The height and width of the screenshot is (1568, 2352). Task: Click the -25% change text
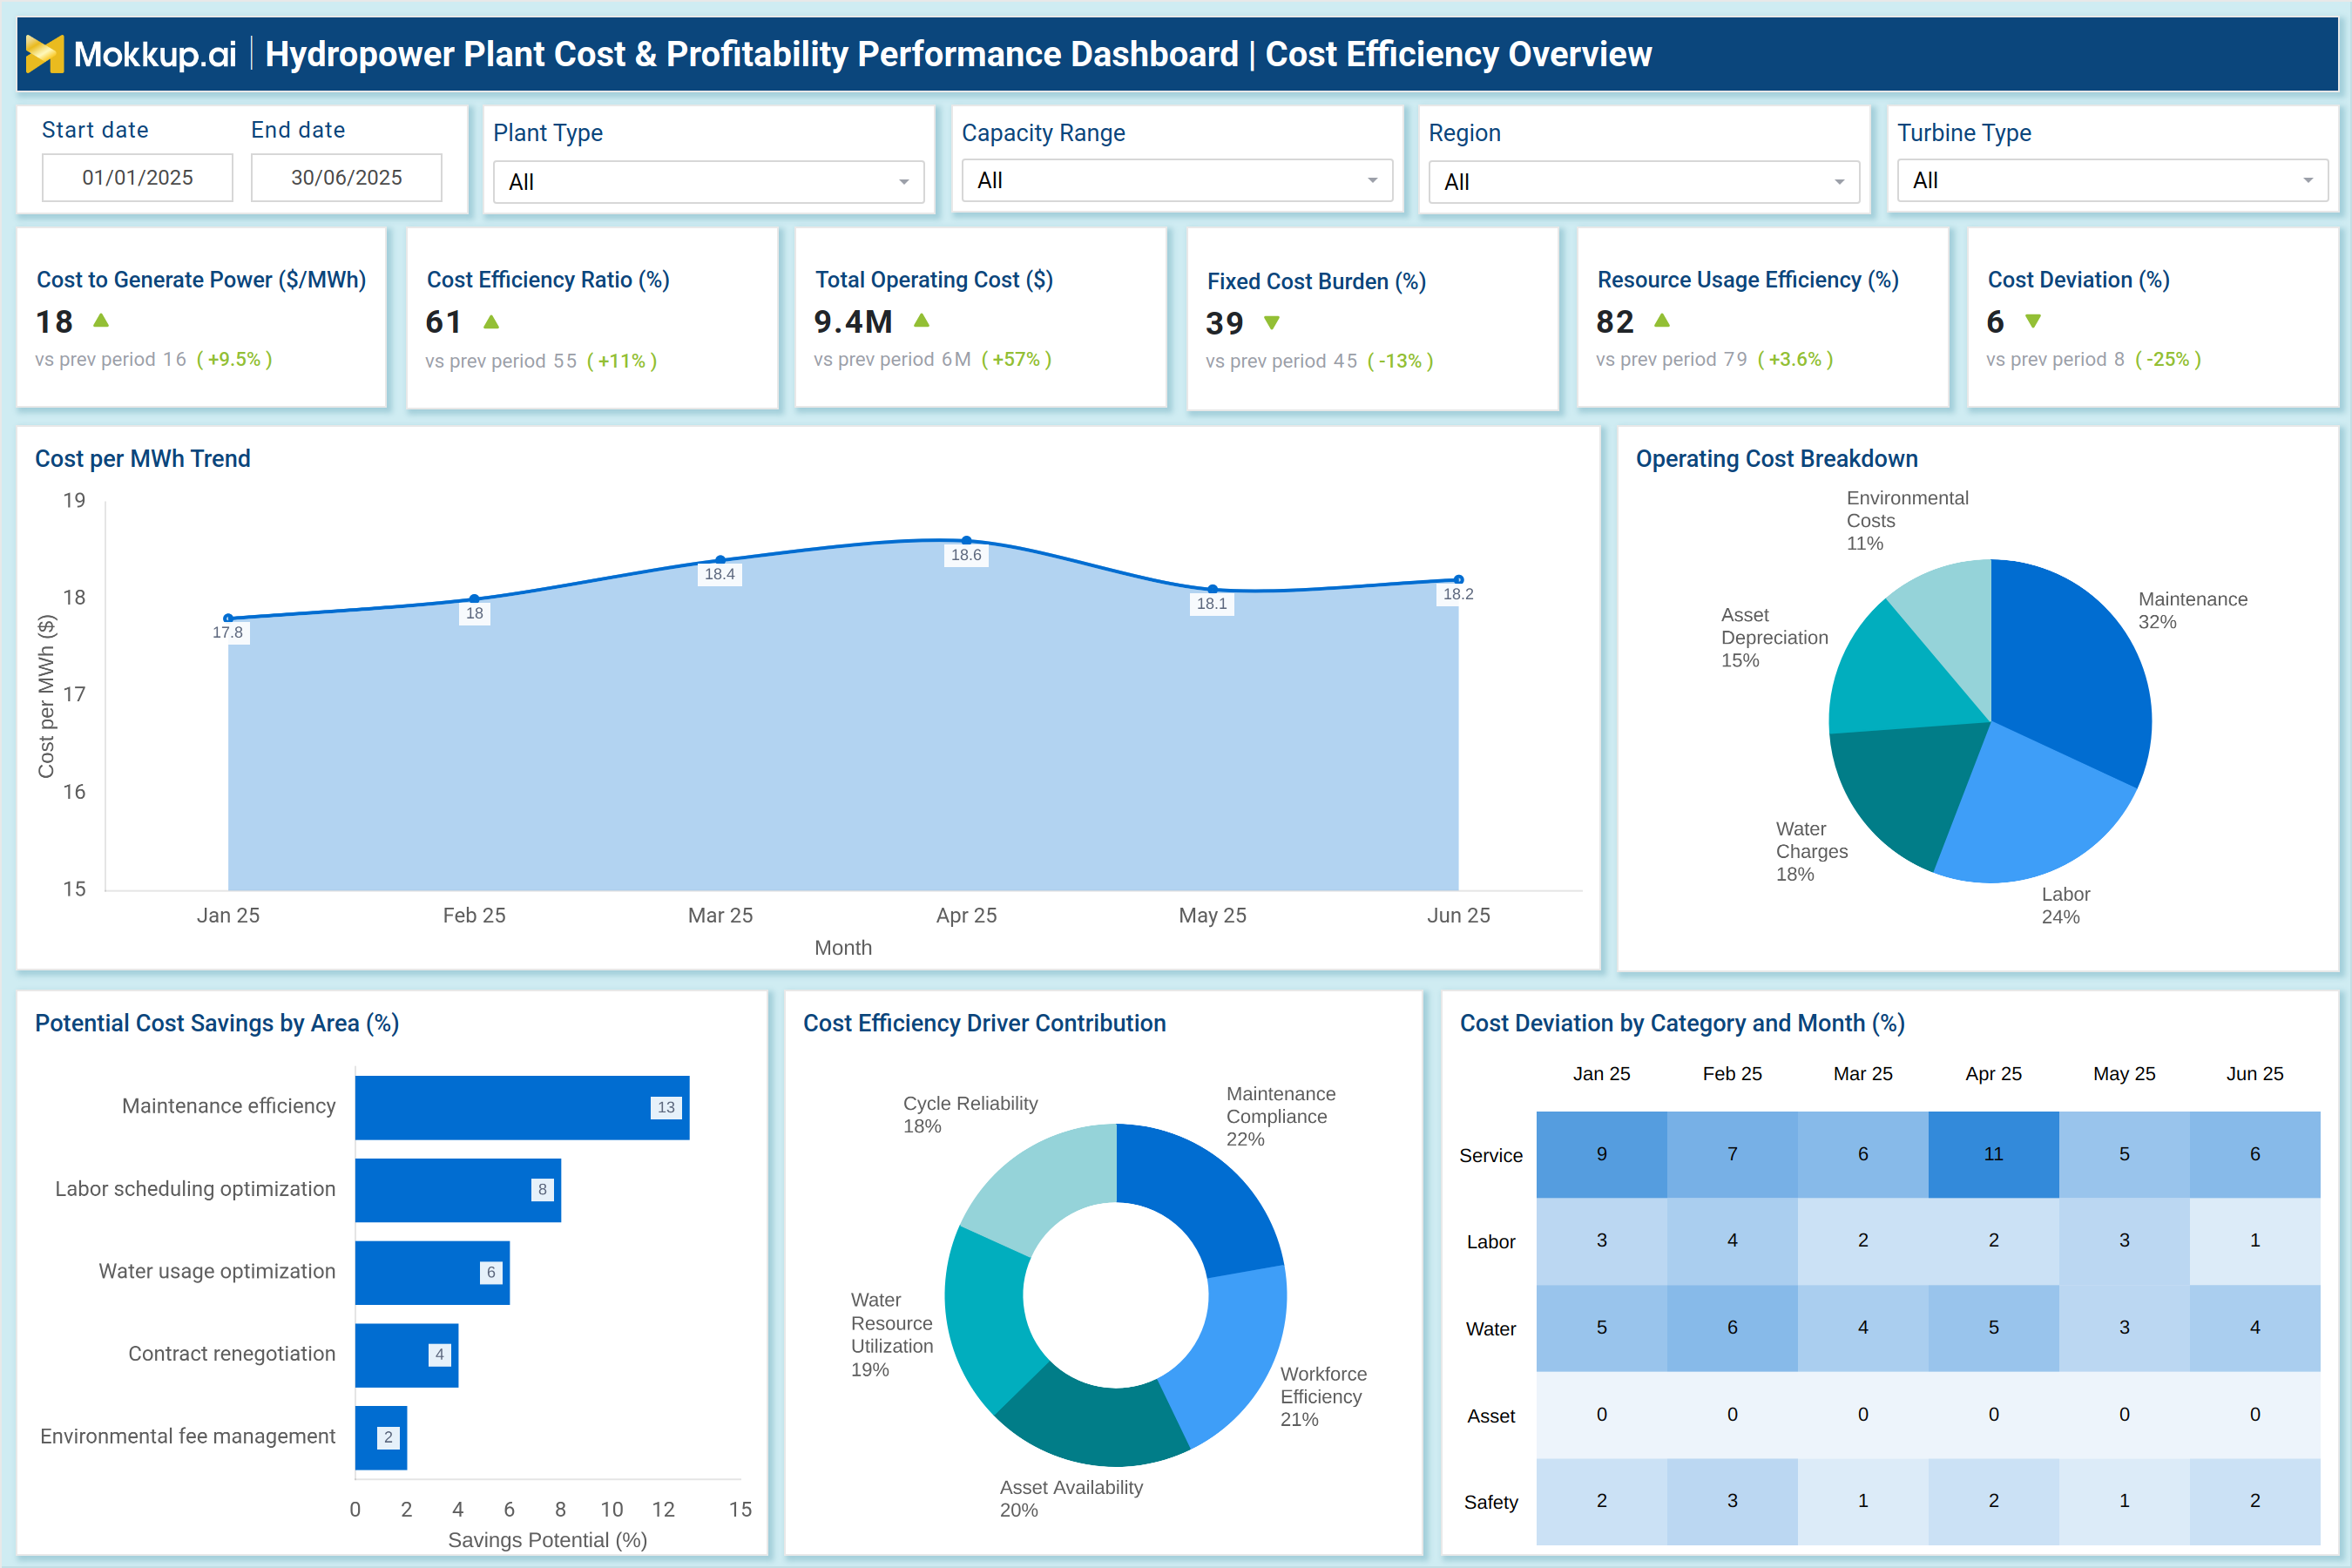click(2168, 360)
